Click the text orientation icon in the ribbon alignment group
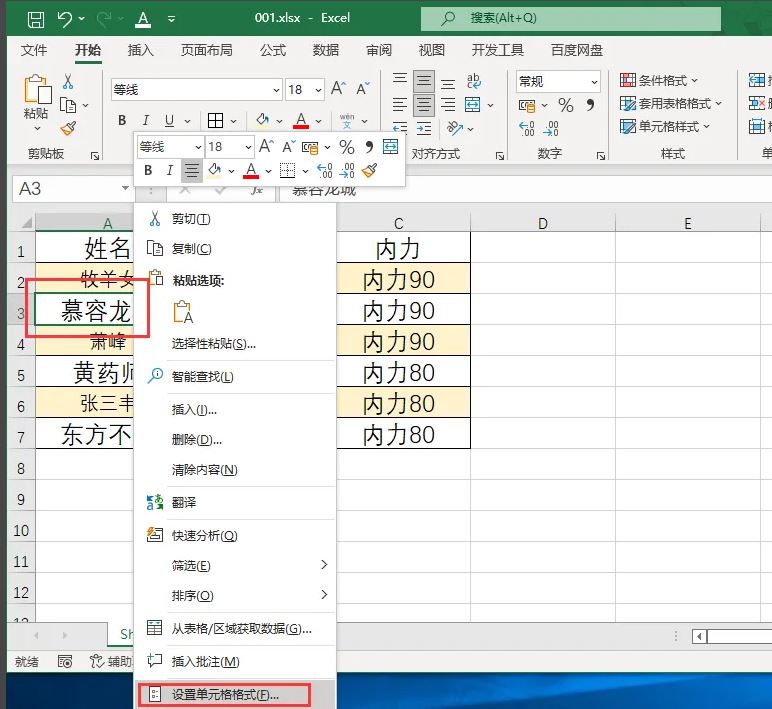This screenshot has width=772, height=709. click(454, 129)
